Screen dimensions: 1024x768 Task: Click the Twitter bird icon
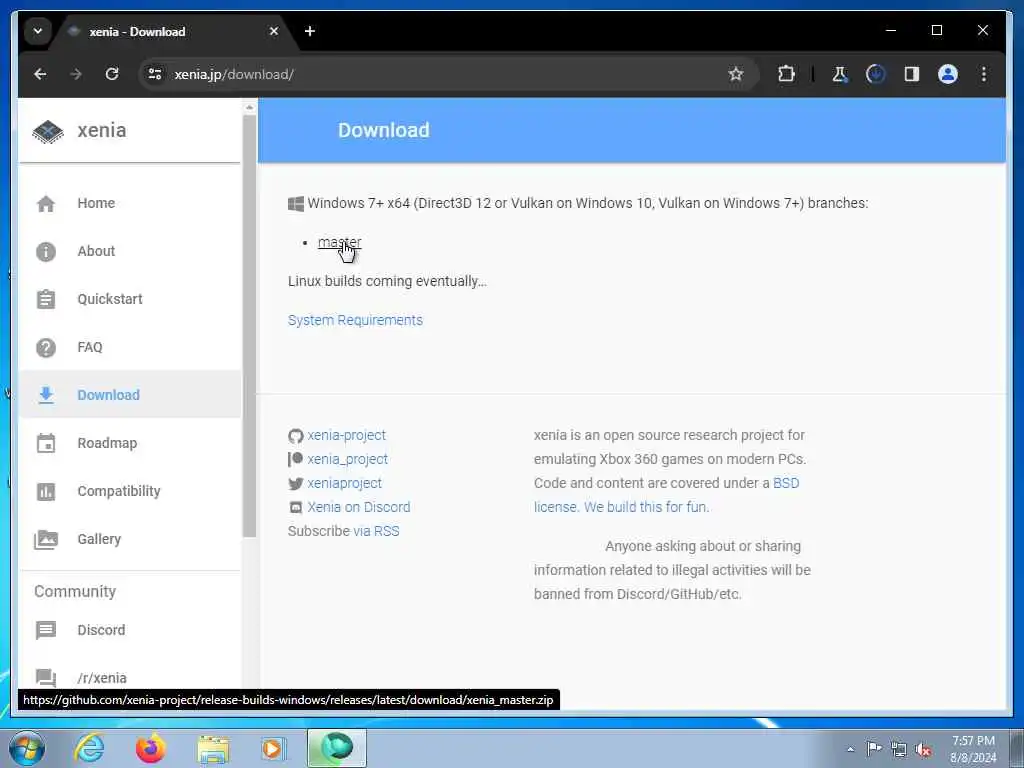296,483
